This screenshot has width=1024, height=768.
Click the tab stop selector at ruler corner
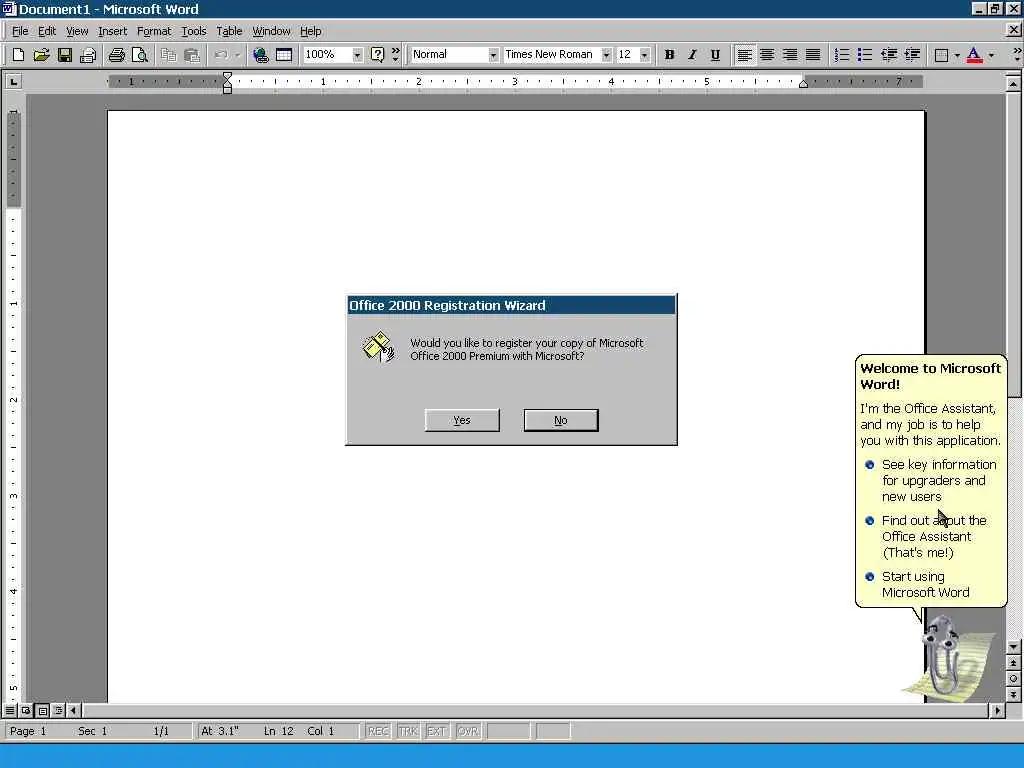[x=13, y=82]
